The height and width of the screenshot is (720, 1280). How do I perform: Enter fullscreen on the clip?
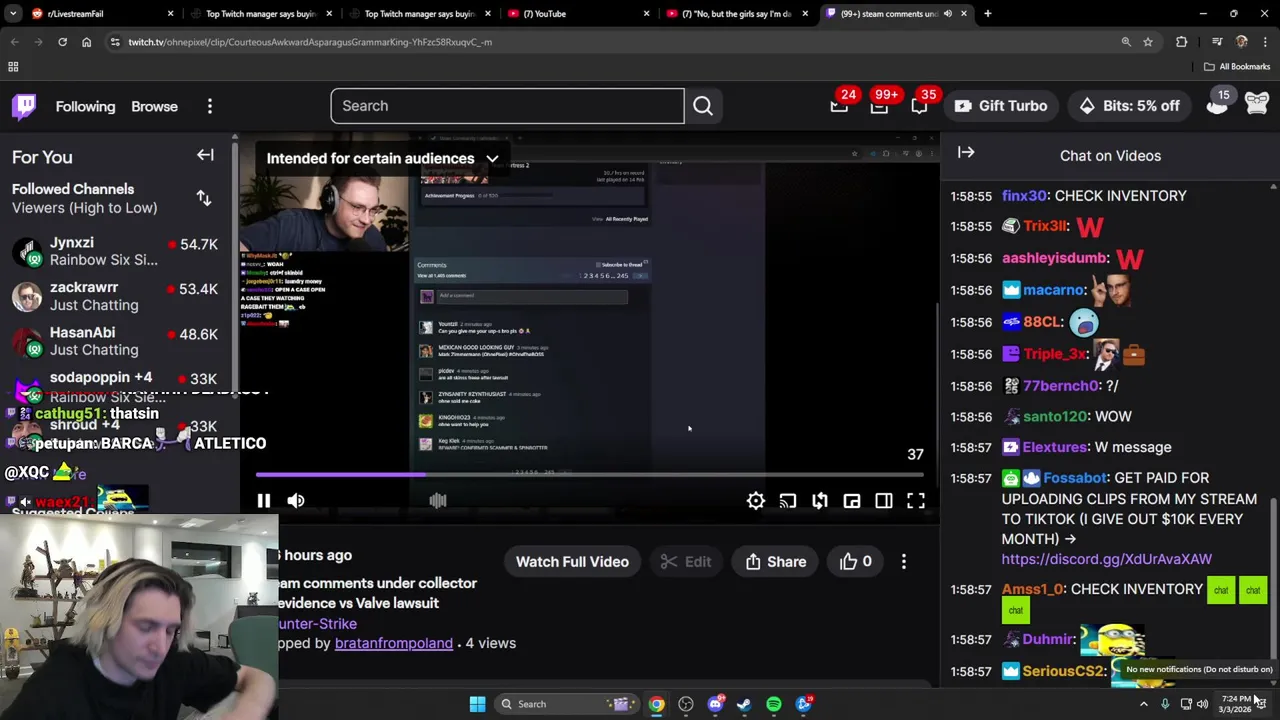pyautogui.click(x=916, y=501)
